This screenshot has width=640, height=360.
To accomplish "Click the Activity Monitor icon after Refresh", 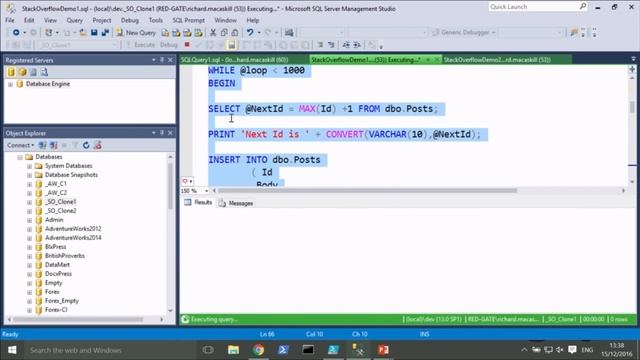I will tap(98, 145).
